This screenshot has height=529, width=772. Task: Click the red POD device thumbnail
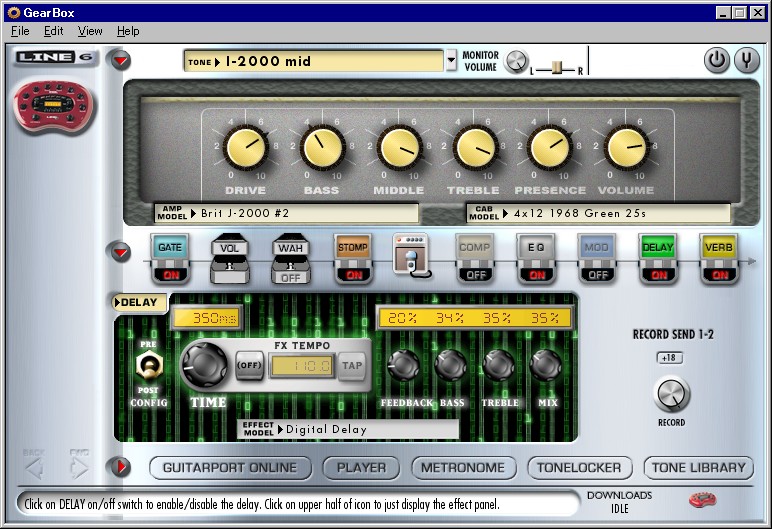(x=53, y=105)
